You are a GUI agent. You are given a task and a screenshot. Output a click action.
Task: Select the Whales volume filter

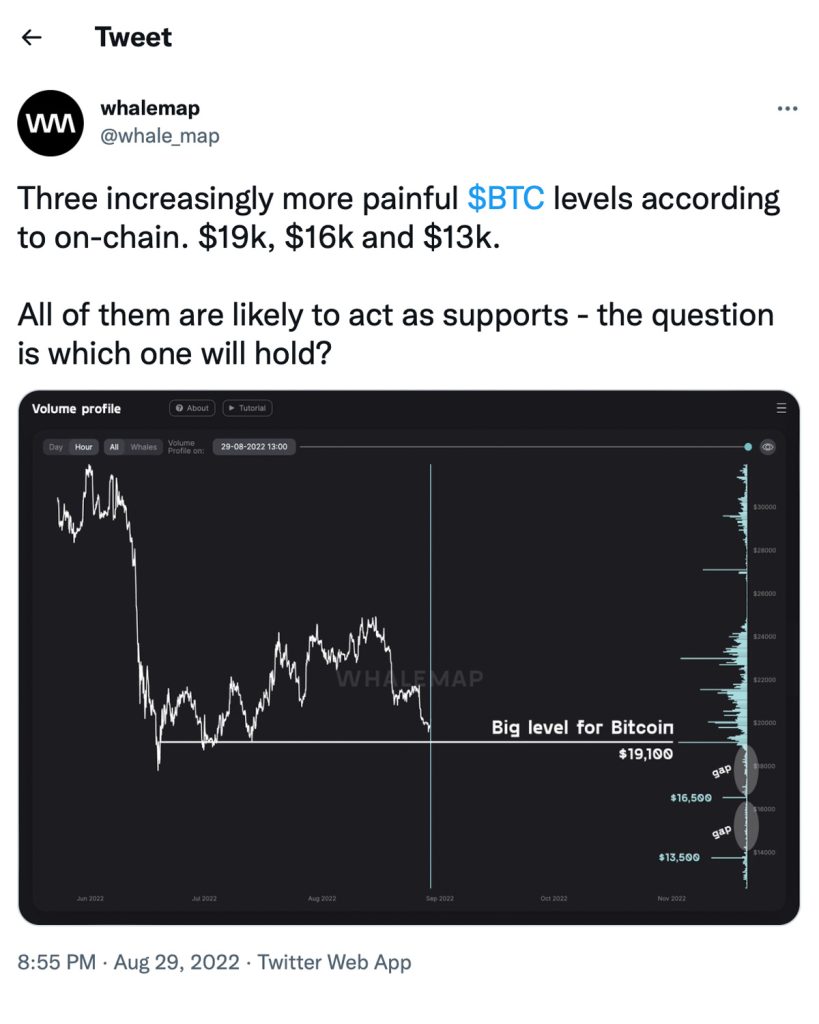143,447
